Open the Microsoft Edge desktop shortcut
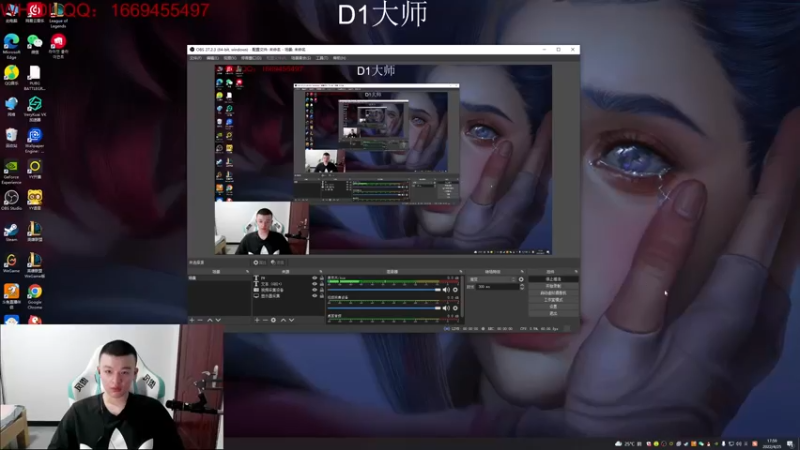Screen dimensions: 800x450 (11, 46)
